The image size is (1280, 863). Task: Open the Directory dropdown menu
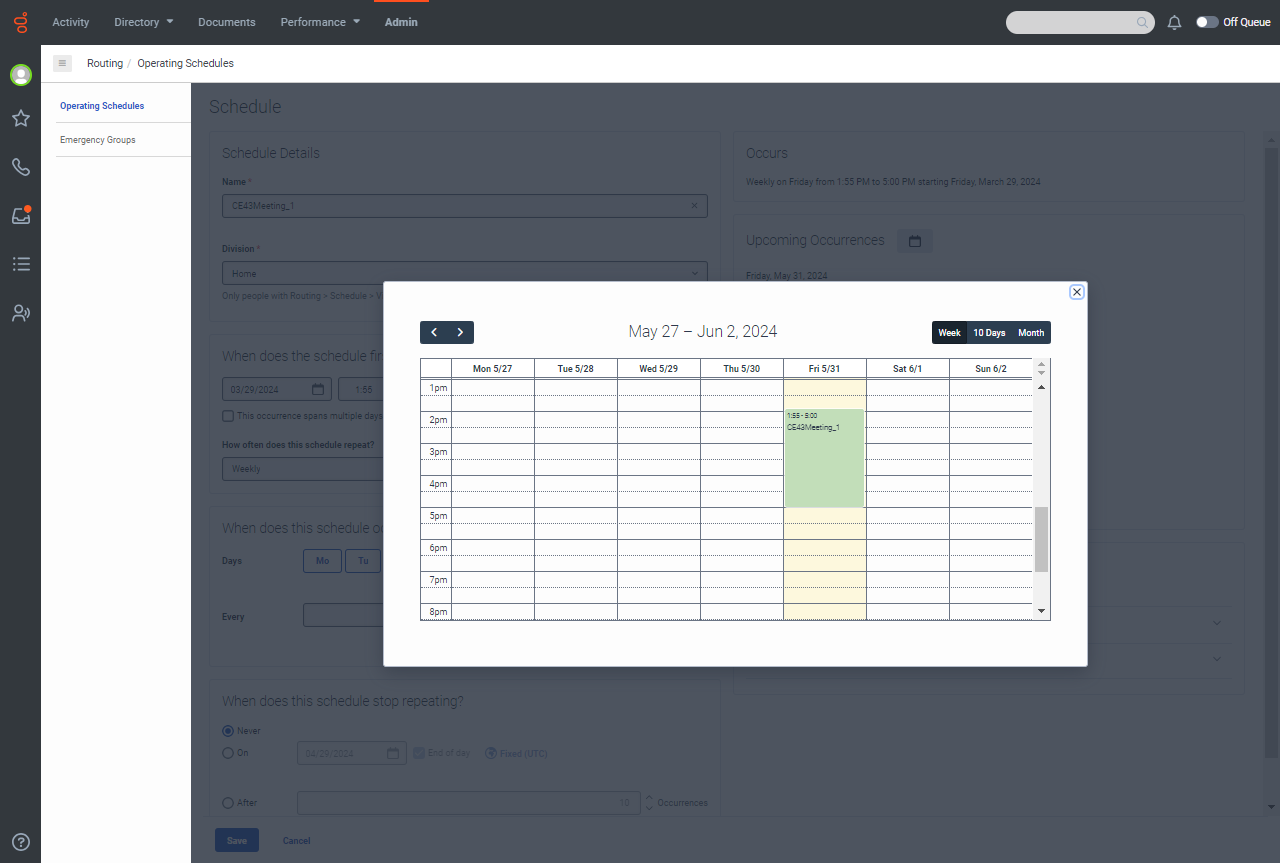[143, 22]
